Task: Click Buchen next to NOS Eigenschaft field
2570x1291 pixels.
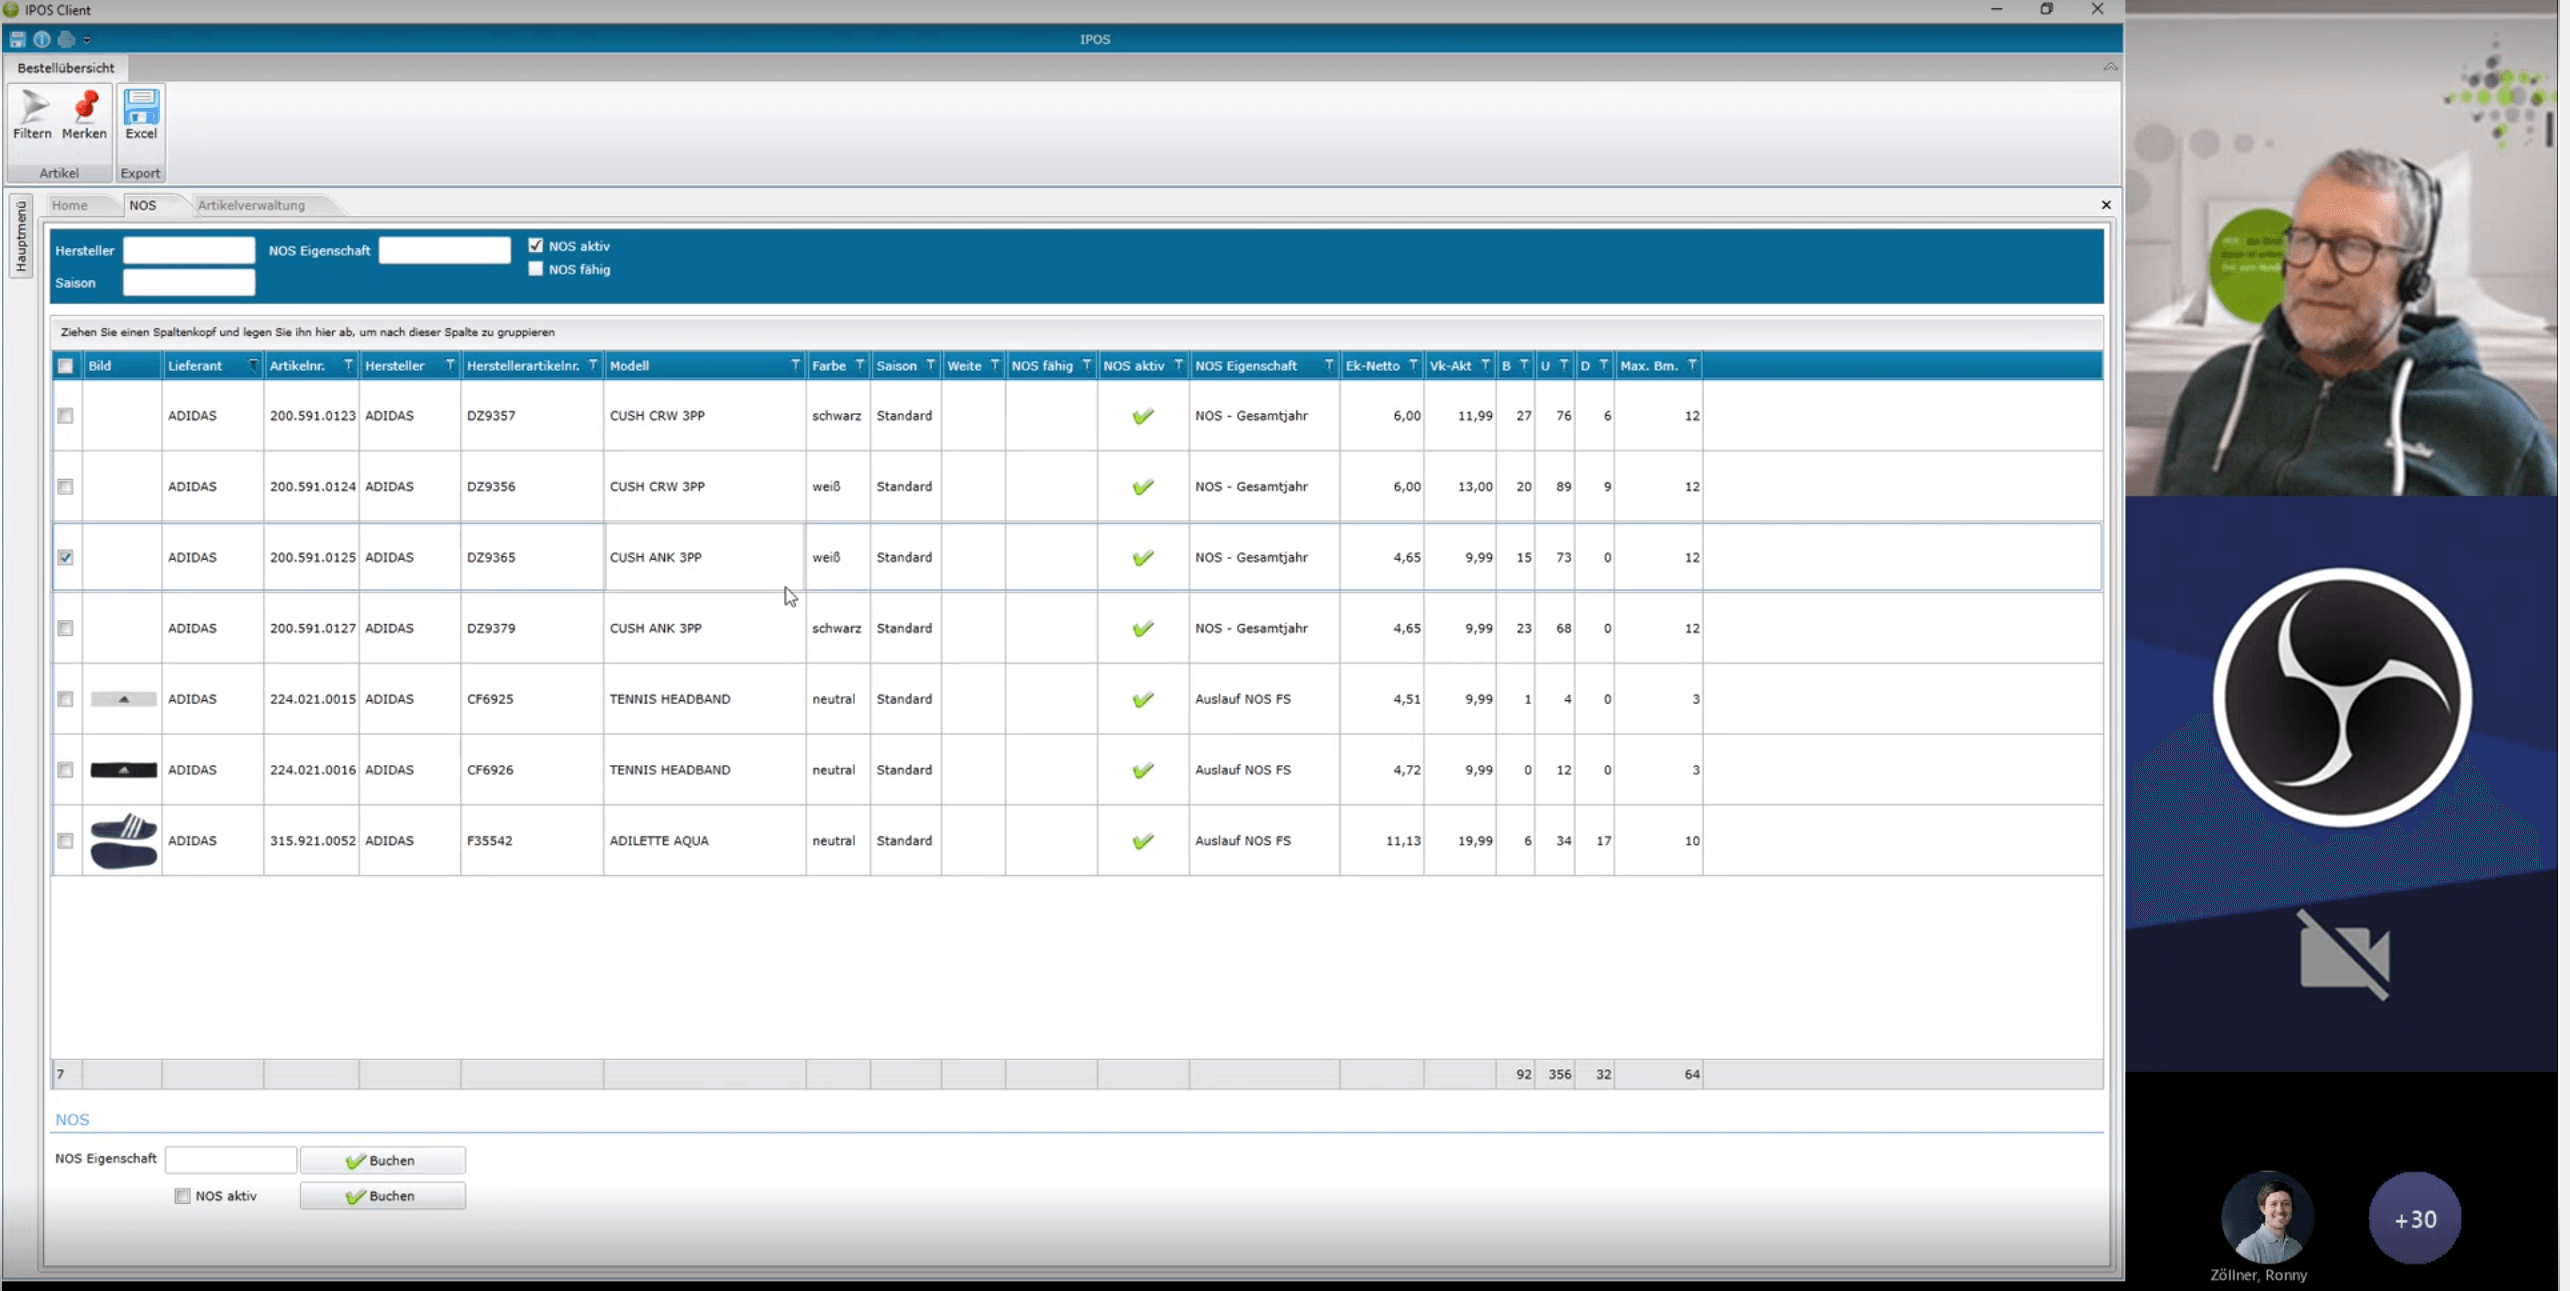Action: [x=382, y=1160]
